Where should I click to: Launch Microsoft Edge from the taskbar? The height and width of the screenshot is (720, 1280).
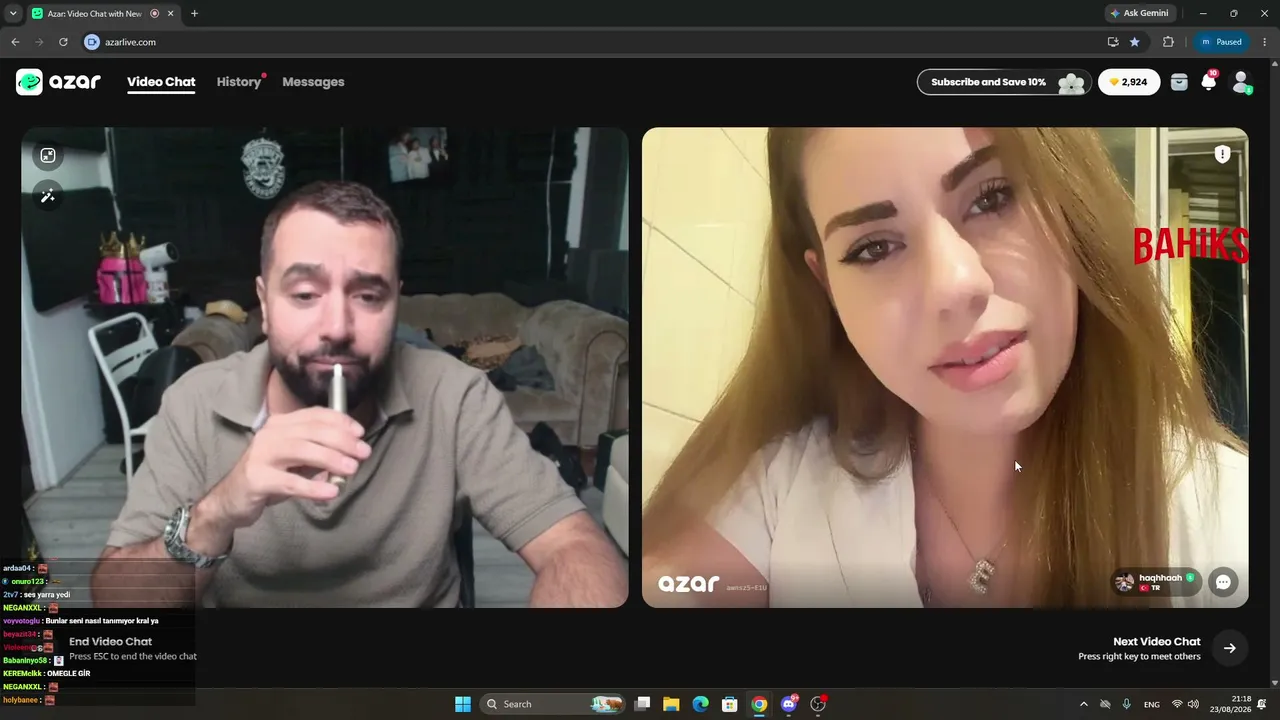click(x=701, y=704)
